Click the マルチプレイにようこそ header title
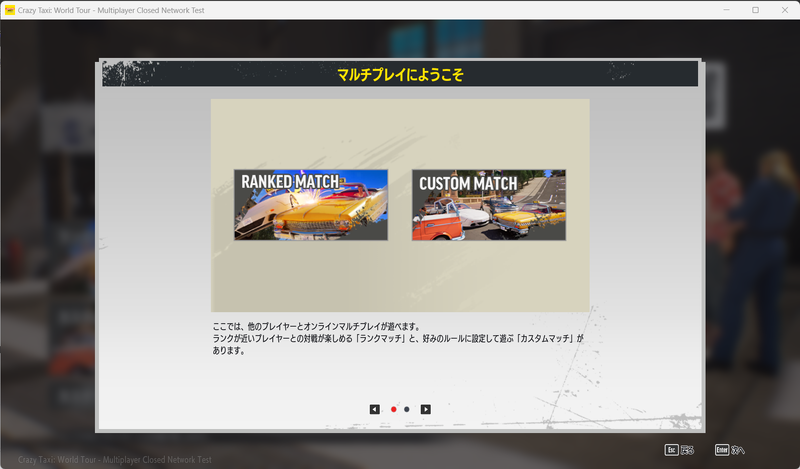 click(401, 75)
